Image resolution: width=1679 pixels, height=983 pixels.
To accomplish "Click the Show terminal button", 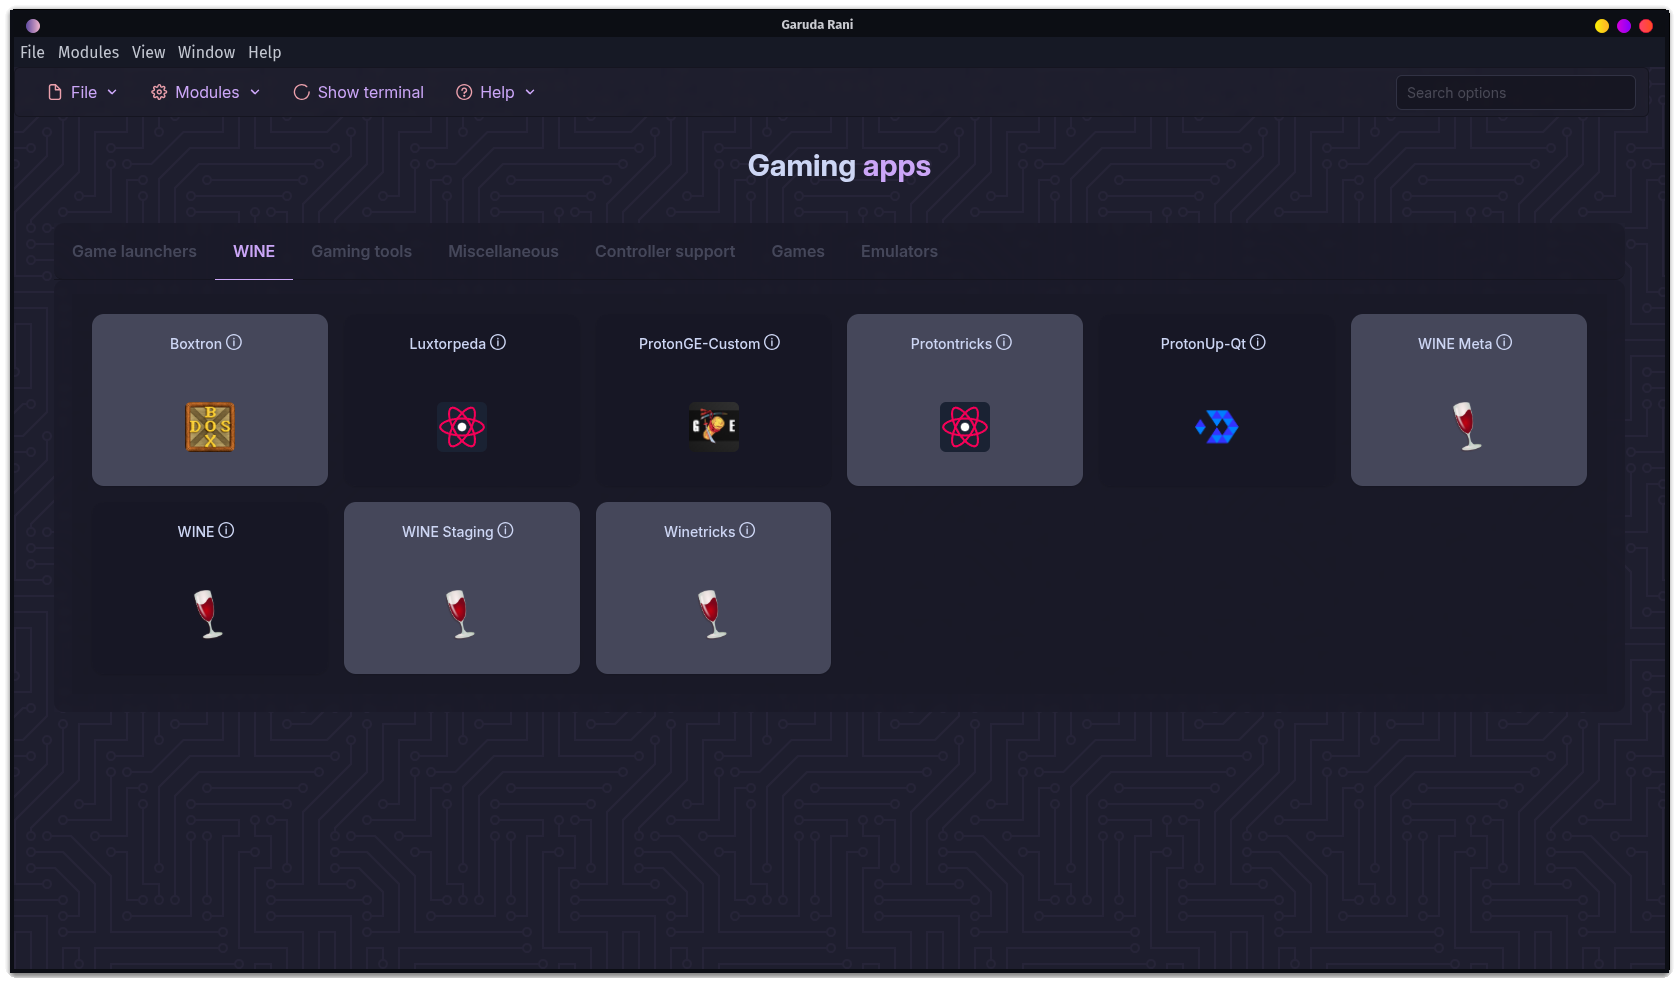I will click(359, 92).
